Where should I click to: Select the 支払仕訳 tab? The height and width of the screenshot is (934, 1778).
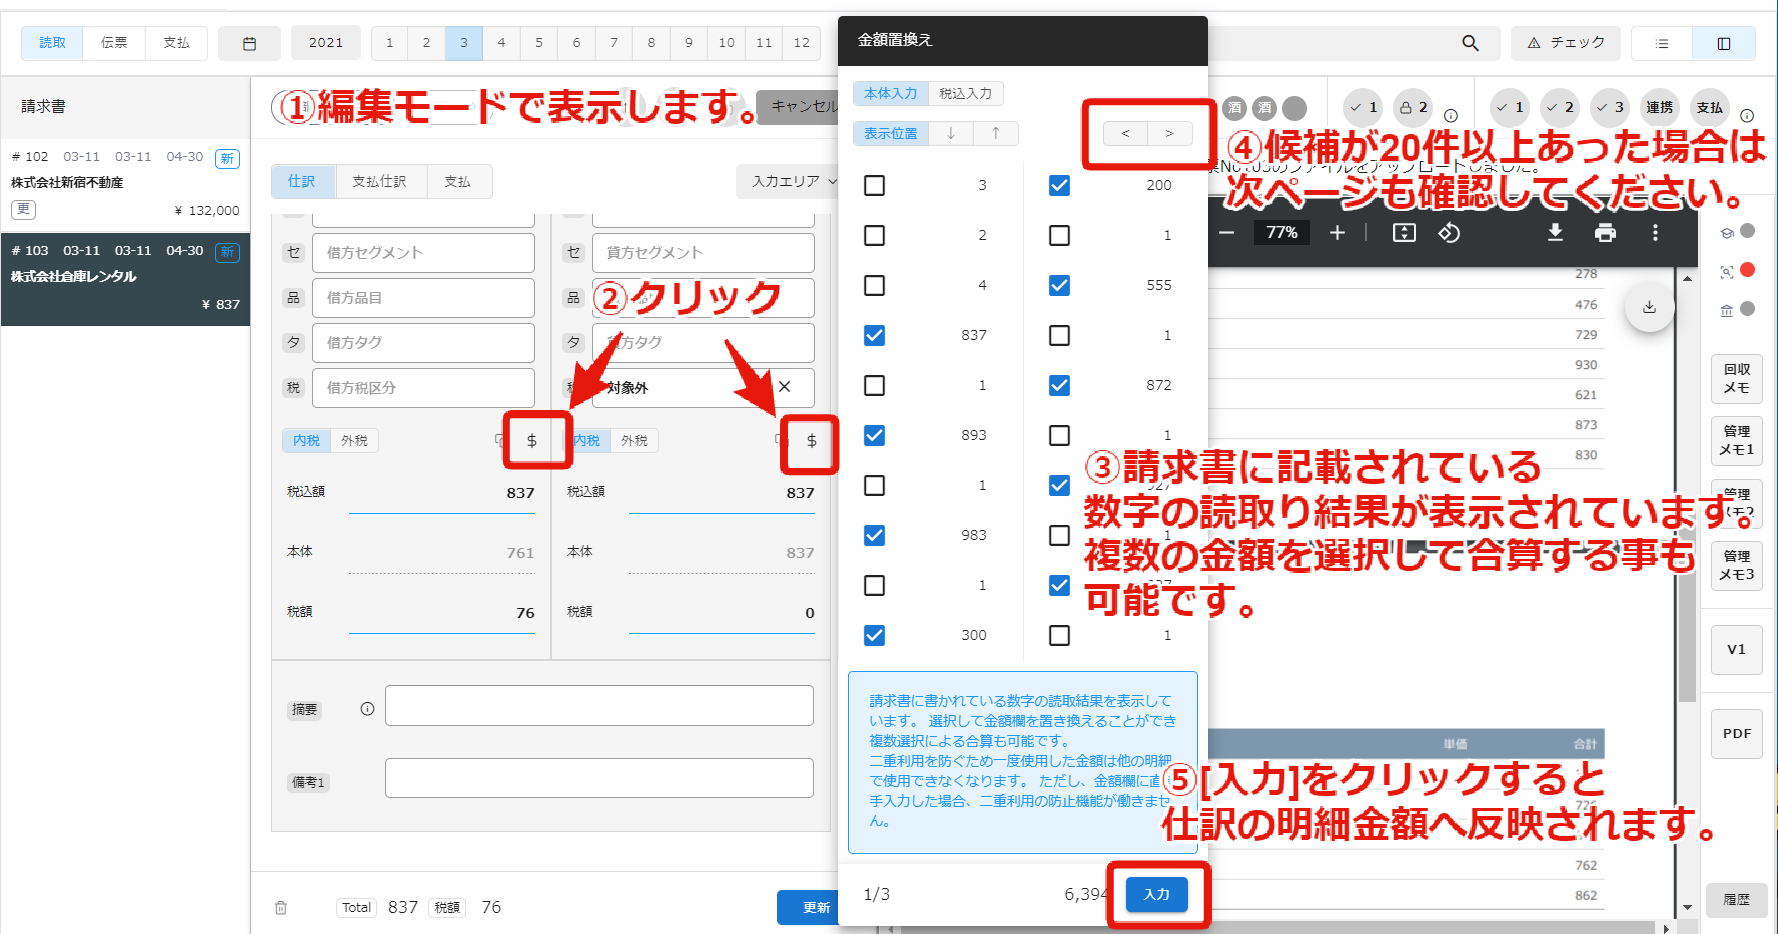379,181
